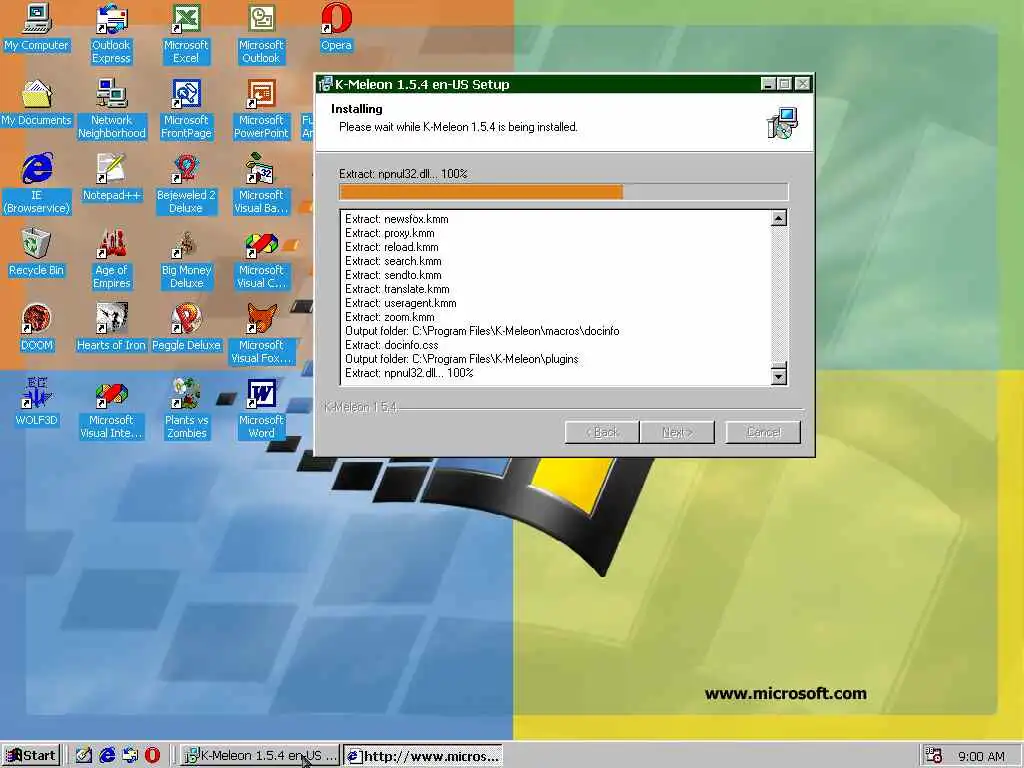Launch Microsoft FrontPage shortcut

point(186,109)
